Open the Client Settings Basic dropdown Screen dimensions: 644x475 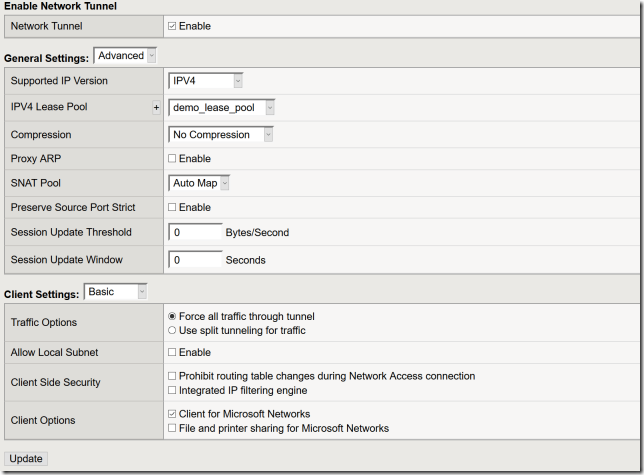[116, 292]
